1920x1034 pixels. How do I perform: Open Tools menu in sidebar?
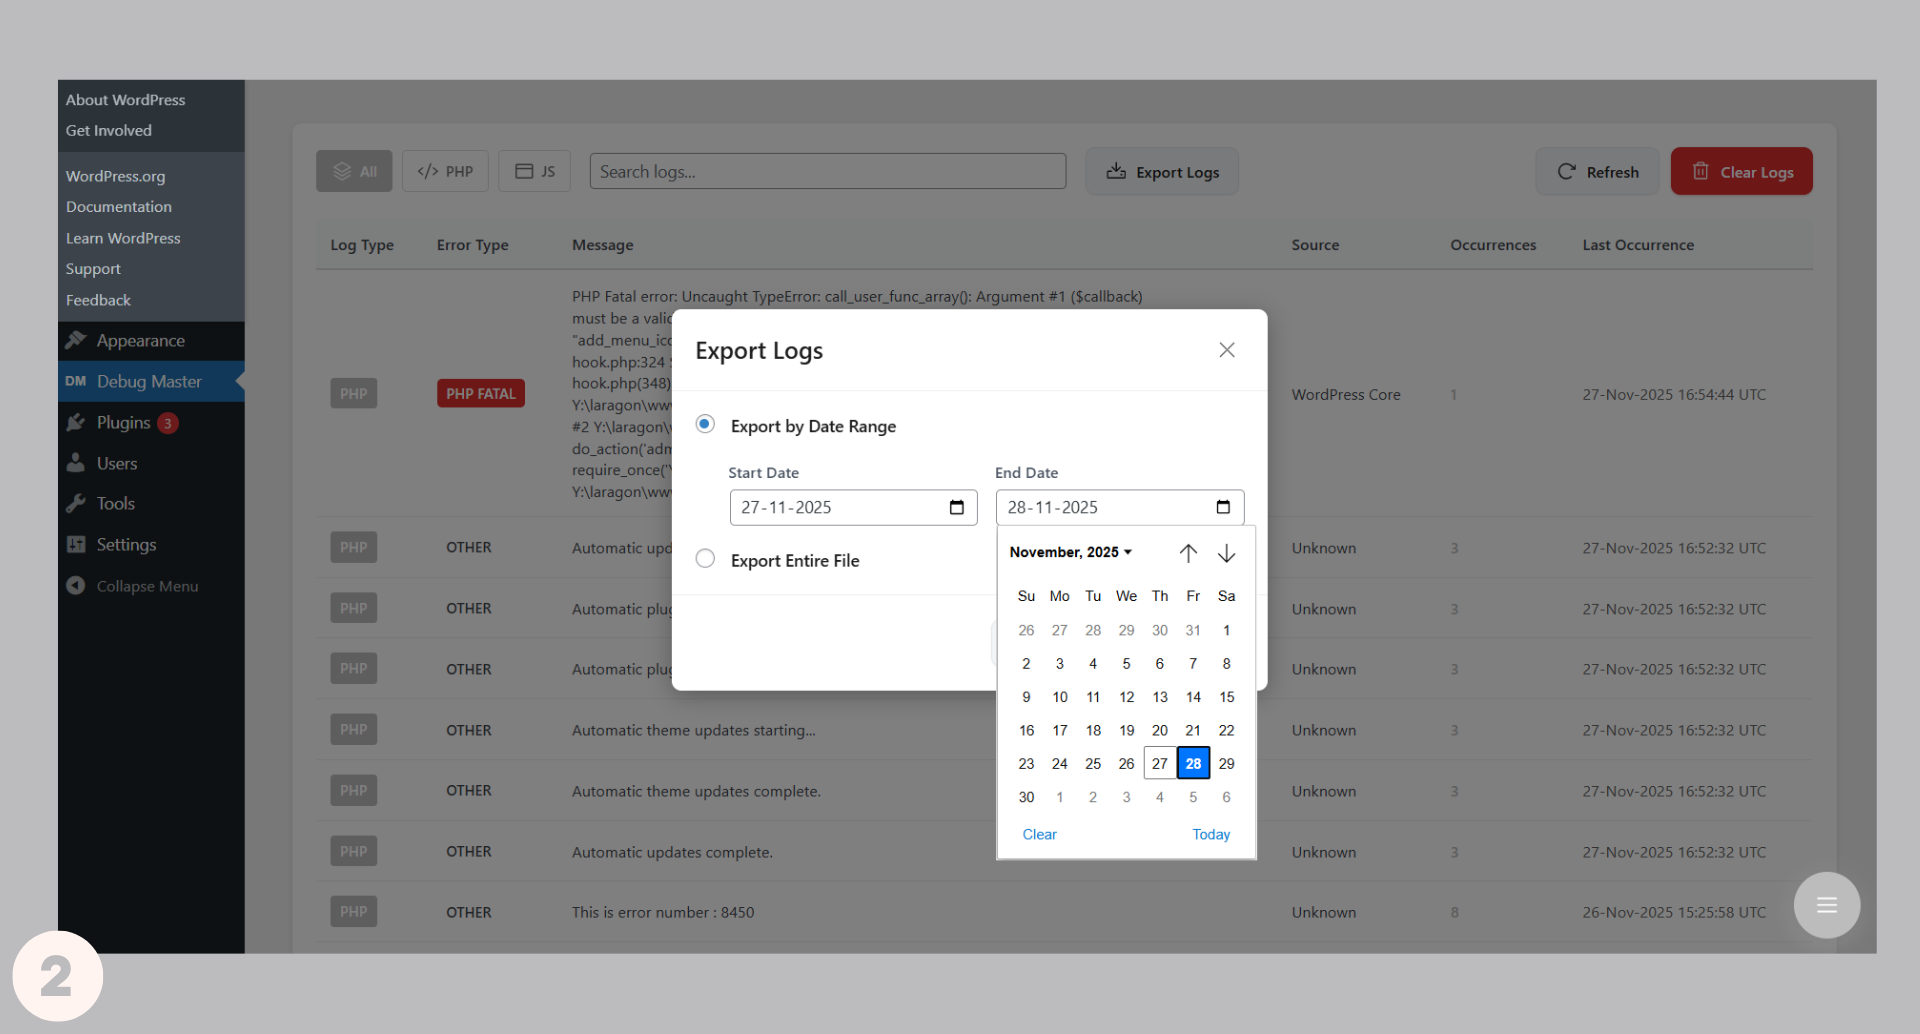coord(151,504)
